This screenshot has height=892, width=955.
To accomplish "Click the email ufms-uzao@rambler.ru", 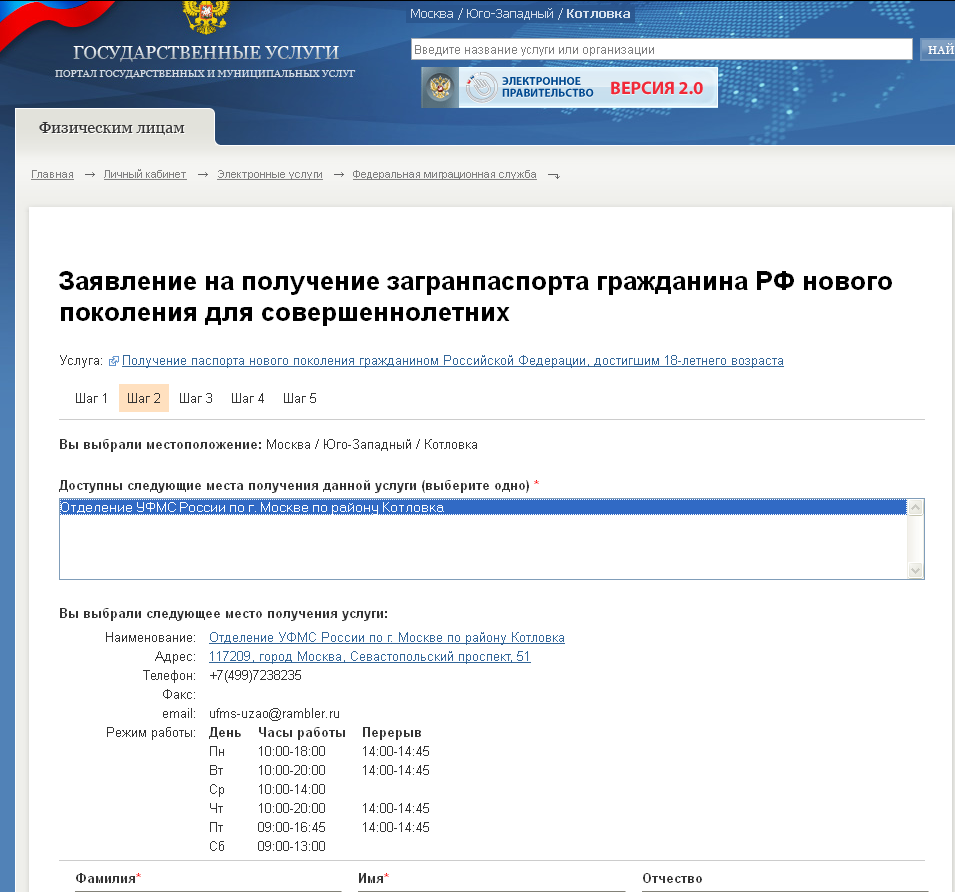I will tap(274, 713).
